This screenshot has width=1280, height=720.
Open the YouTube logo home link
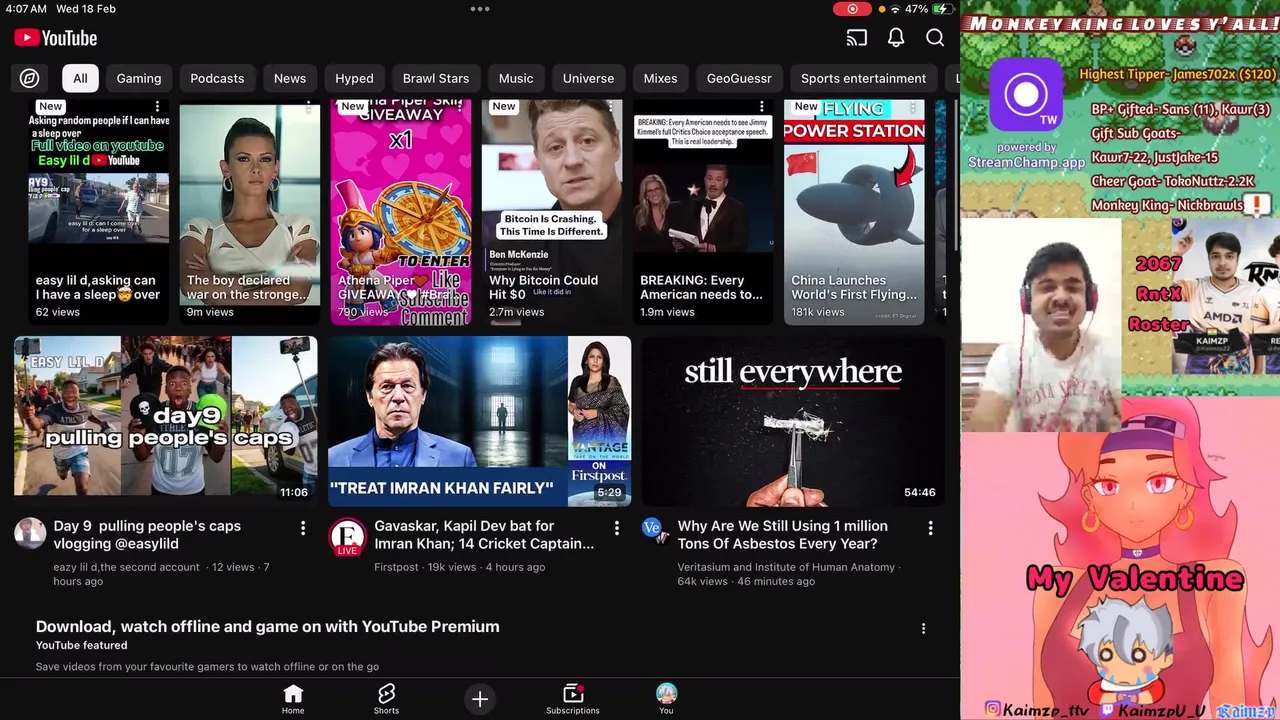pyautogui.click(x=56, y=38)
